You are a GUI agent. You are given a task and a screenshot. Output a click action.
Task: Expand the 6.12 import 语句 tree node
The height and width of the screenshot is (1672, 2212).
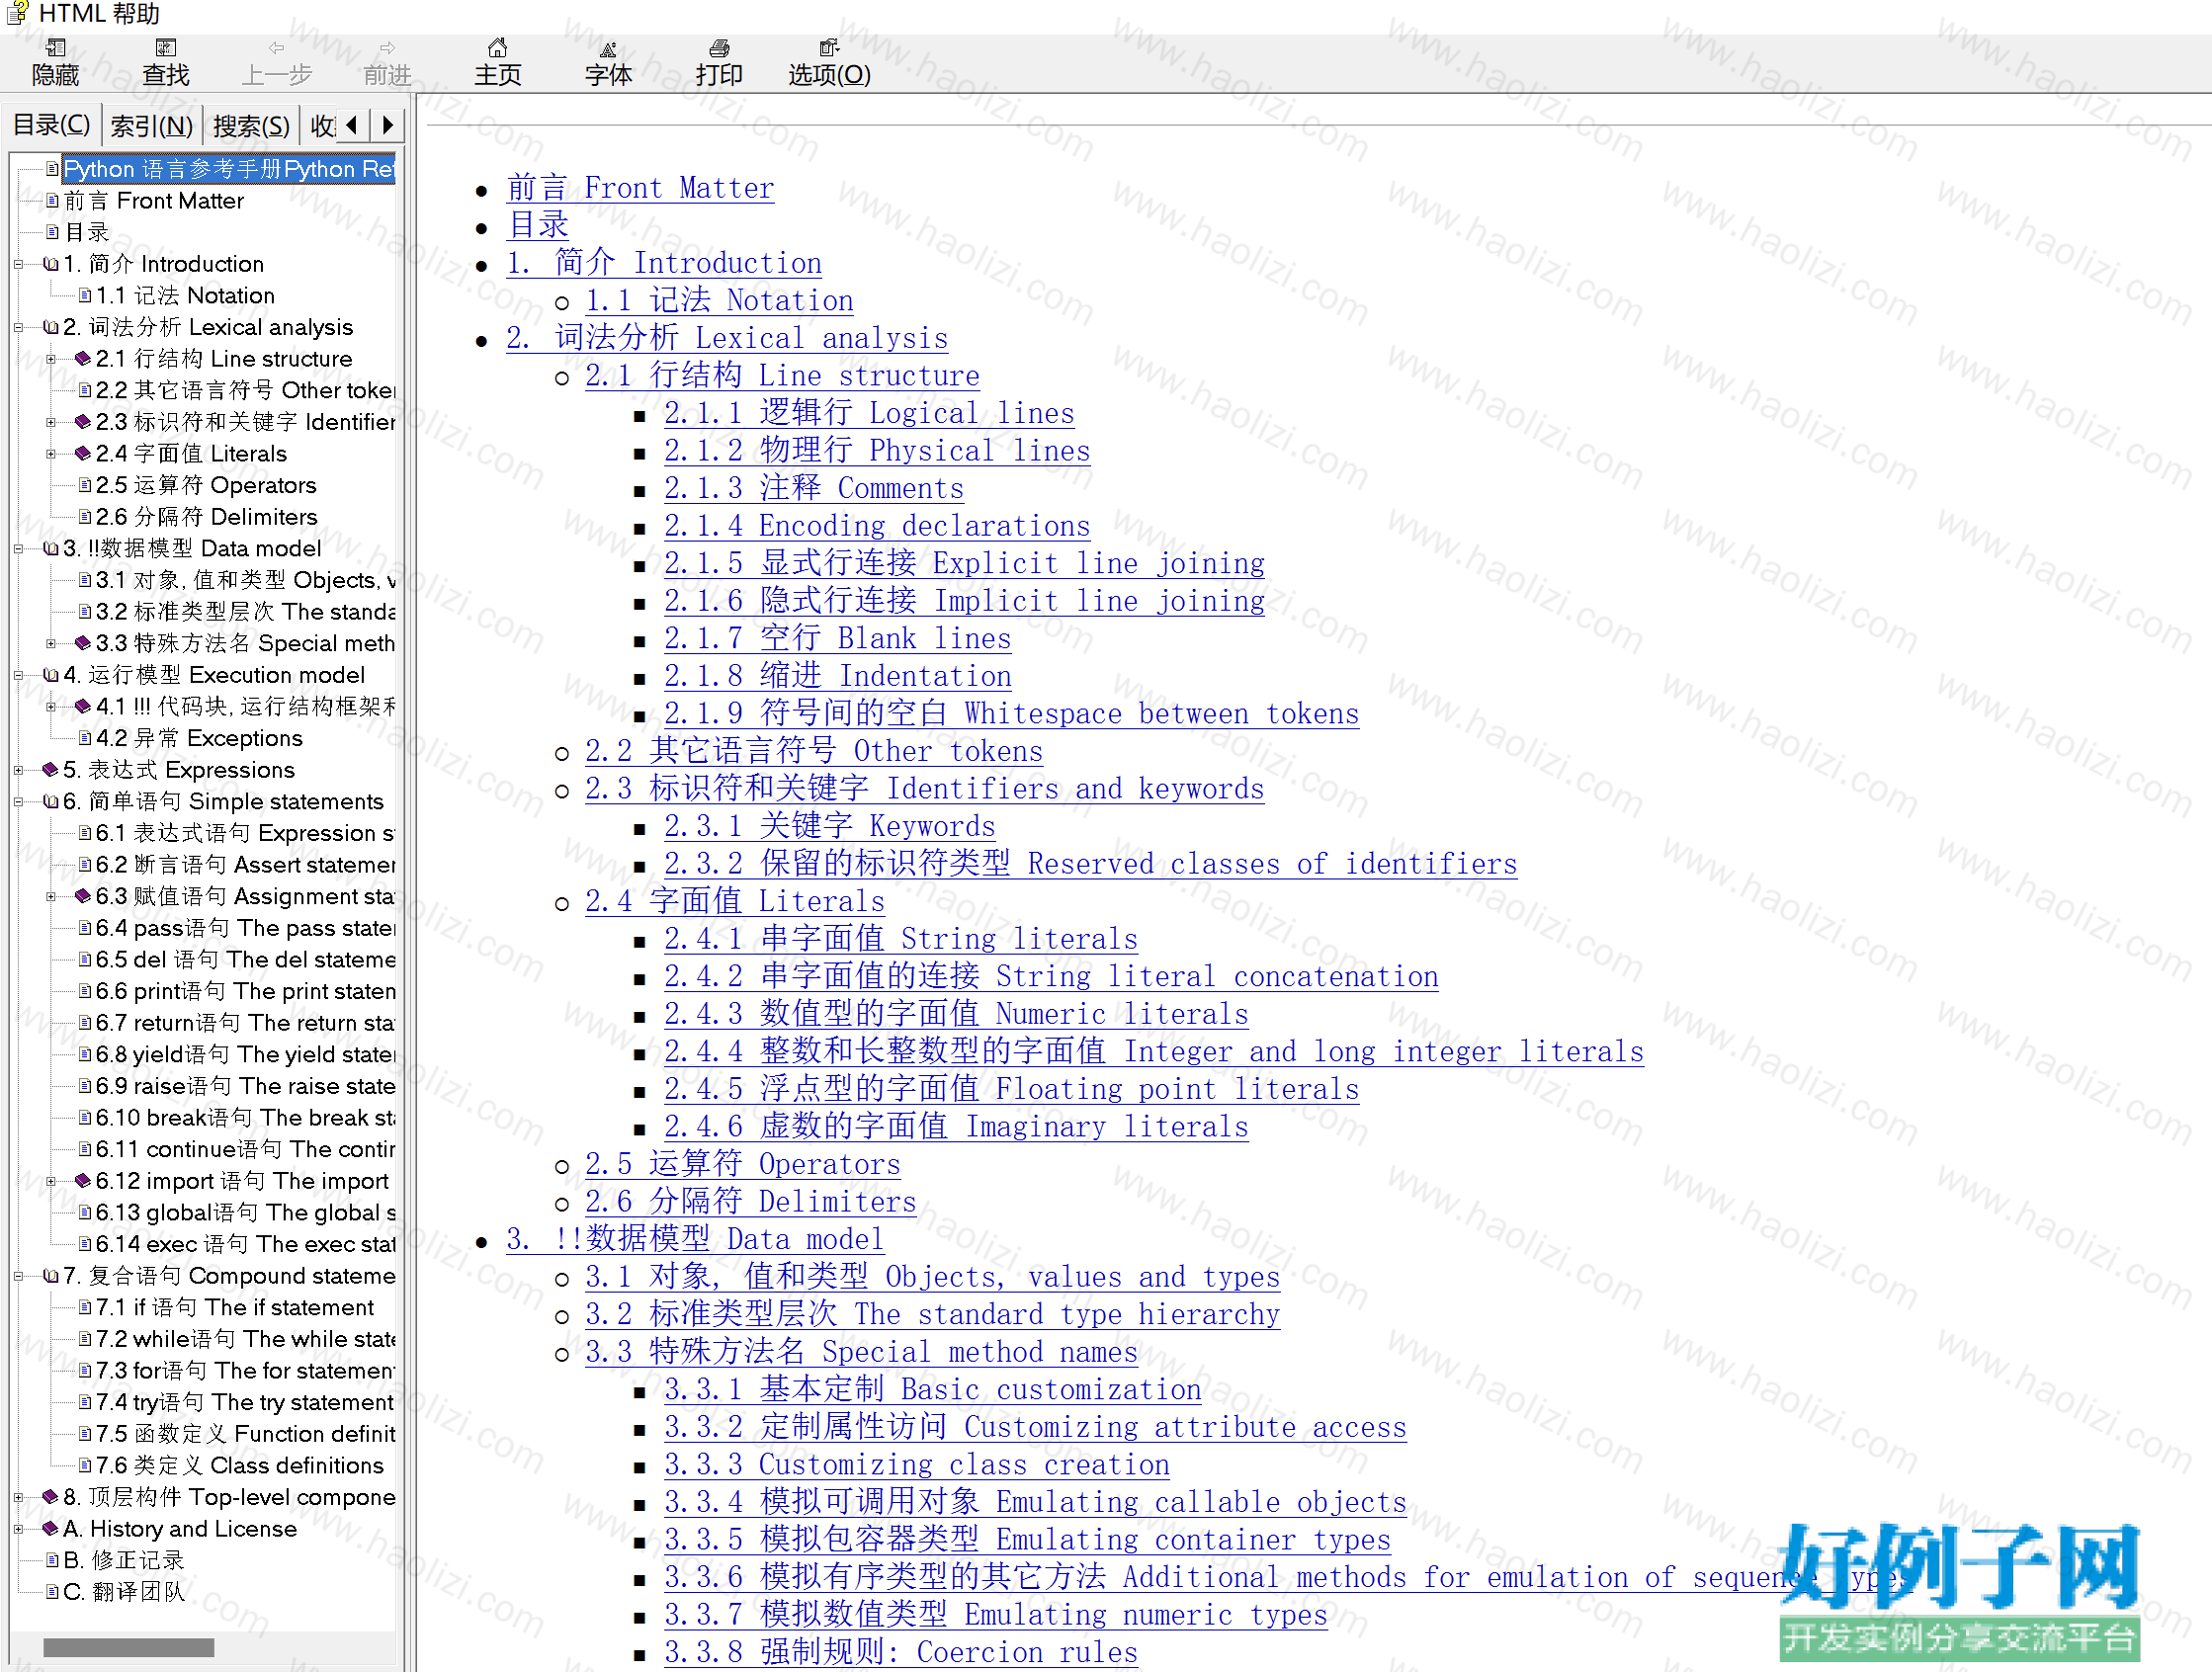[51, 1182]
